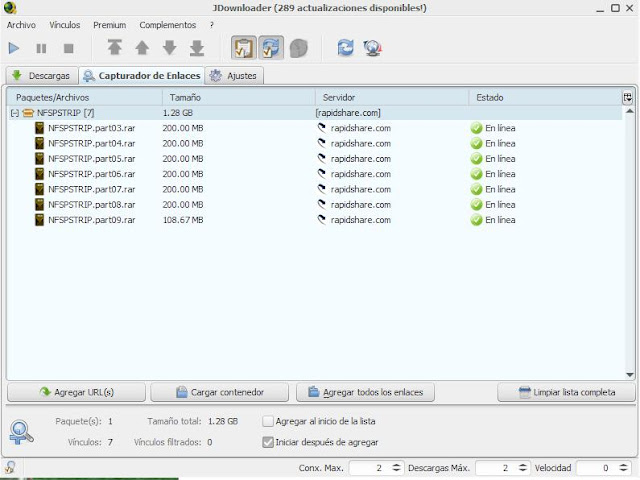Move selection down one position
This screenshot has width=640, height=480.
pos(169,47)
